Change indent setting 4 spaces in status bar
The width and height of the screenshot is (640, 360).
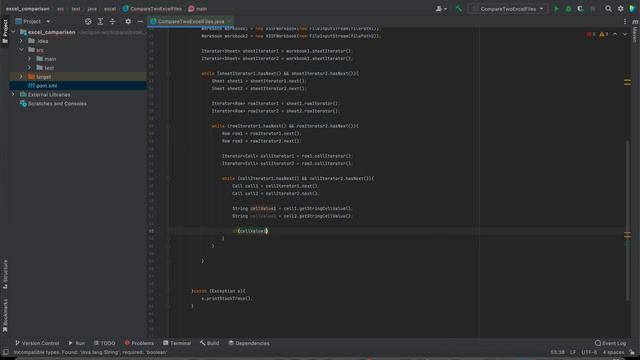tap(613, 352)
